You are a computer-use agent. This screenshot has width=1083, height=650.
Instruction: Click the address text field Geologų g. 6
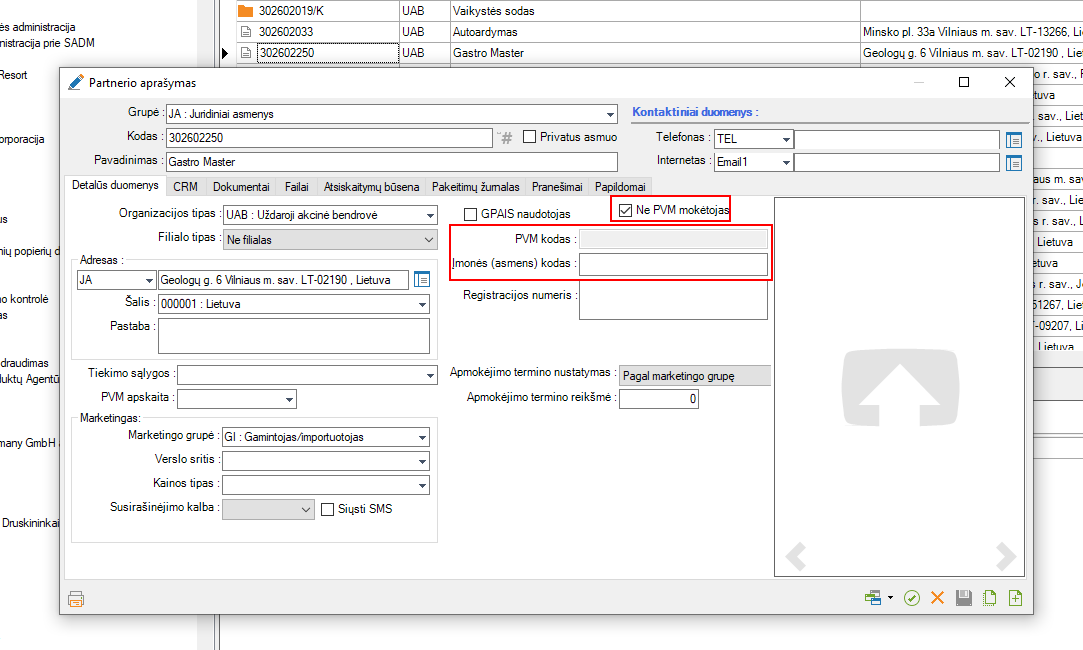click(283, 280)
